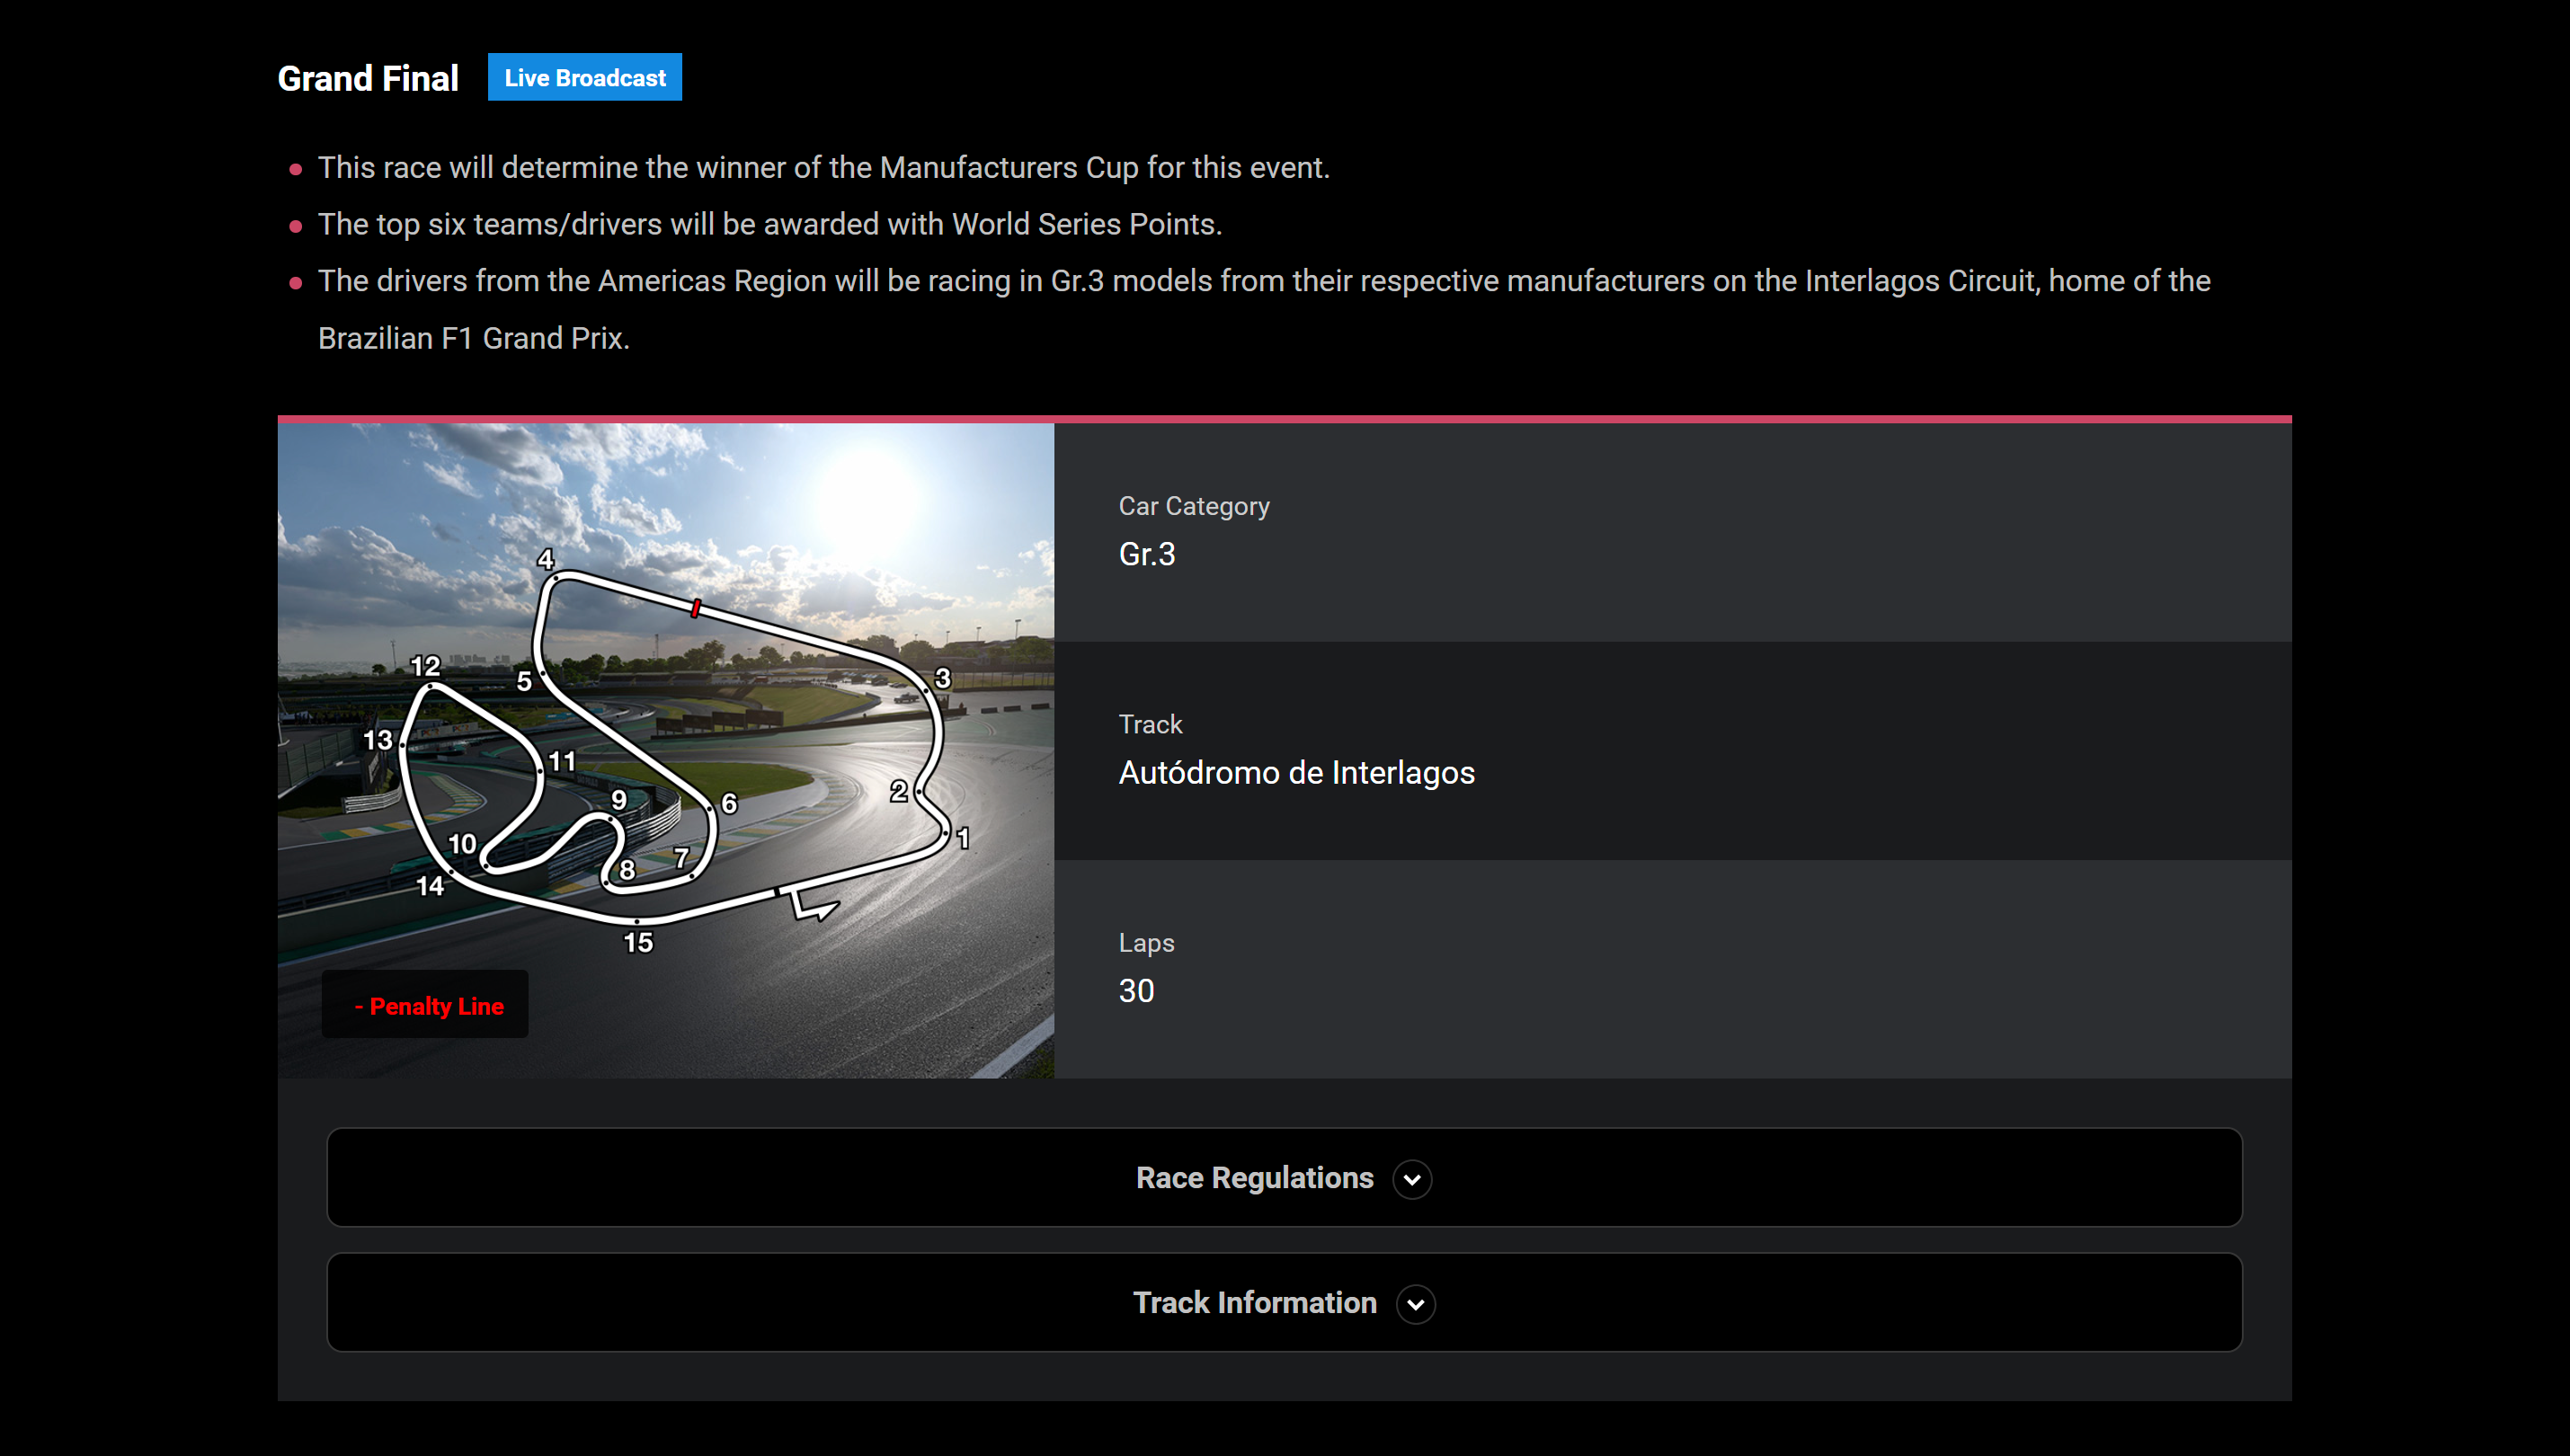This screenshot has width=2570, height=1456.
Task: Click the red penalty line marker on track
Action: (x=696, y=607)
